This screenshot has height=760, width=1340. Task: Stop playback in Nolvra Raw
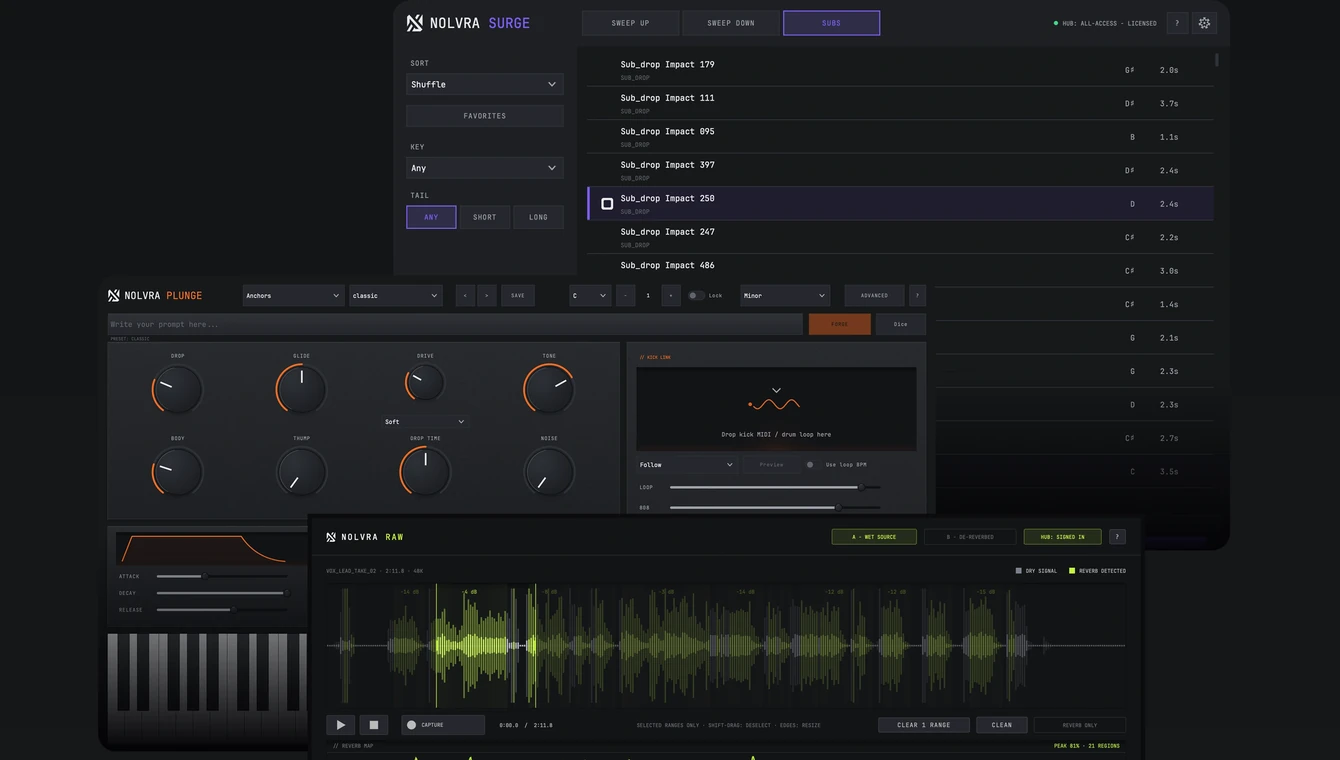pos(374,725)
